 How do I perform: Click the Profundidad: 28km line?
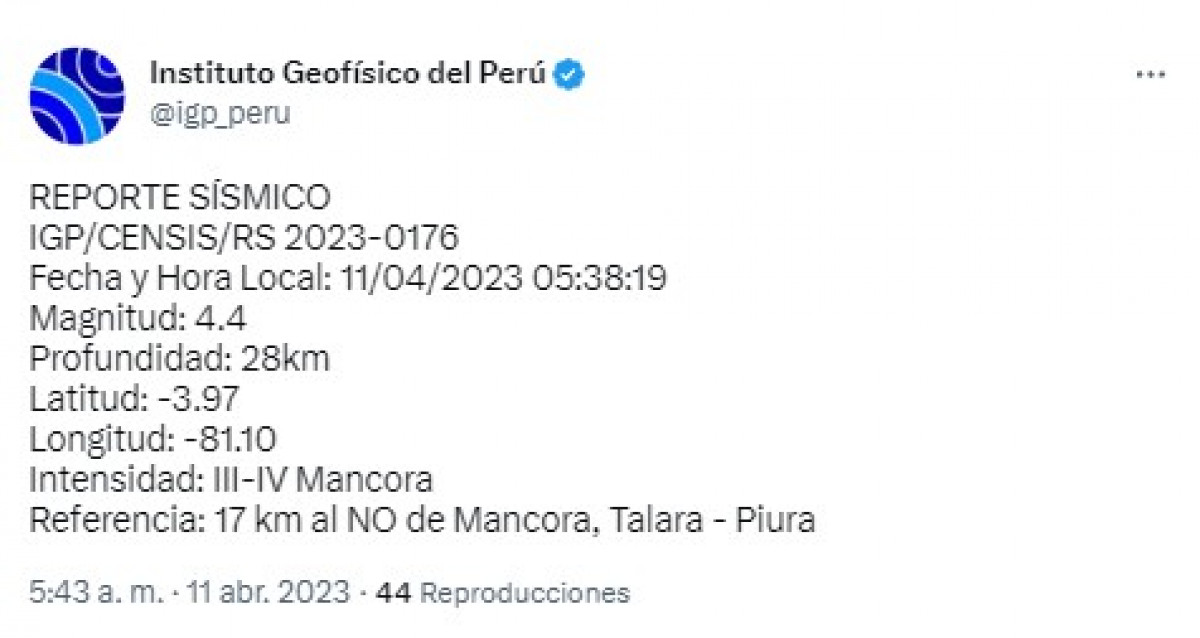tap(179, 359)
